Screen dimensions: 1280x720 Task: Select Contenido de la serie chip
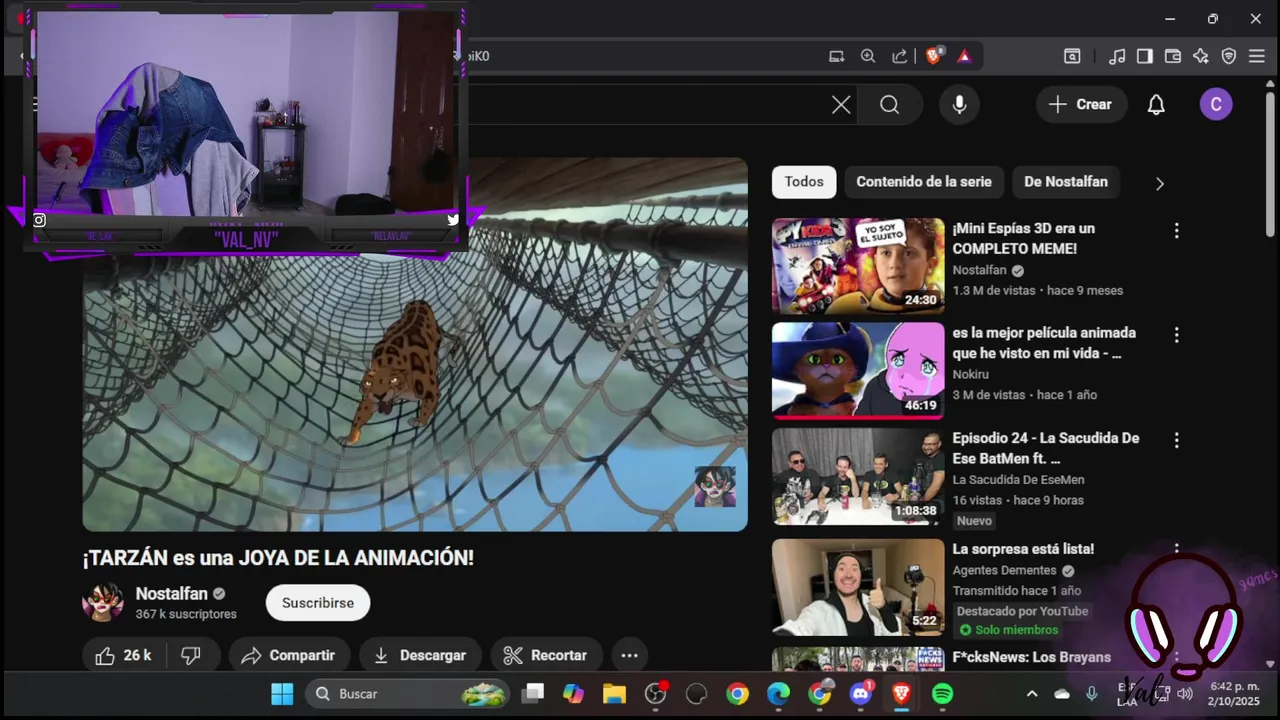coord(924,182)
